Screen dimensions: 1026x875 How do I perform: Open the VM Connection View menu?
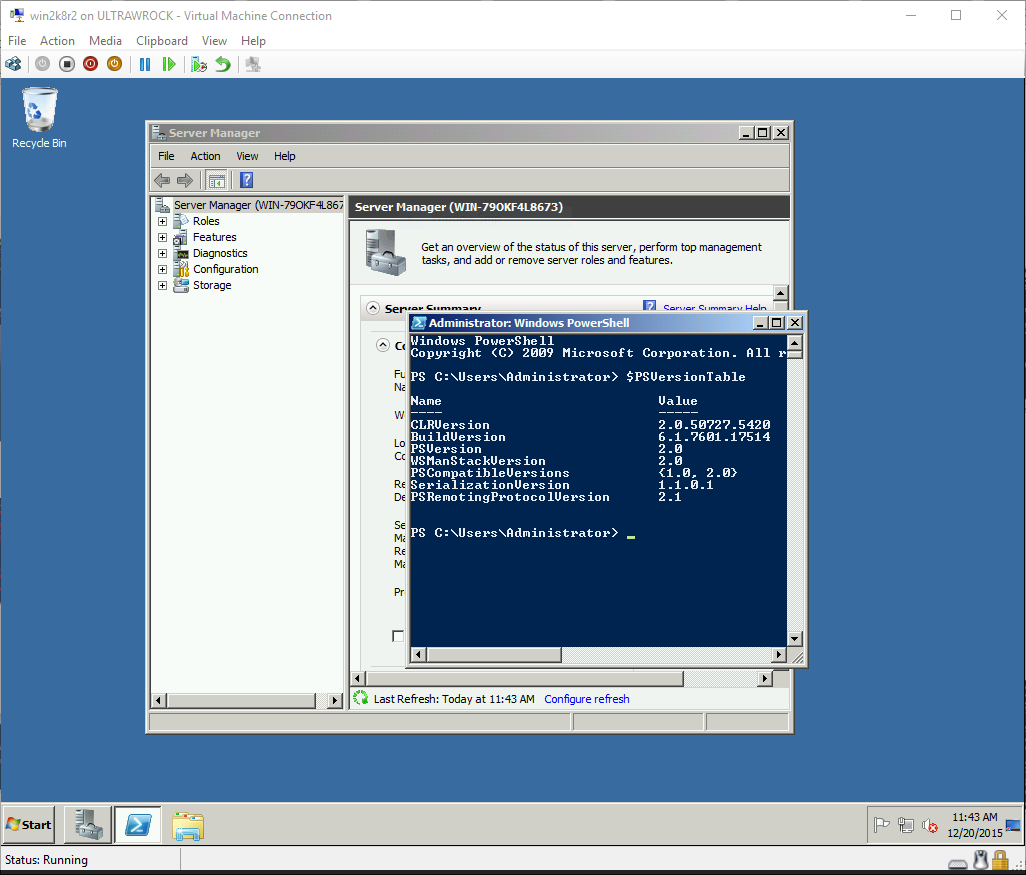214,41
